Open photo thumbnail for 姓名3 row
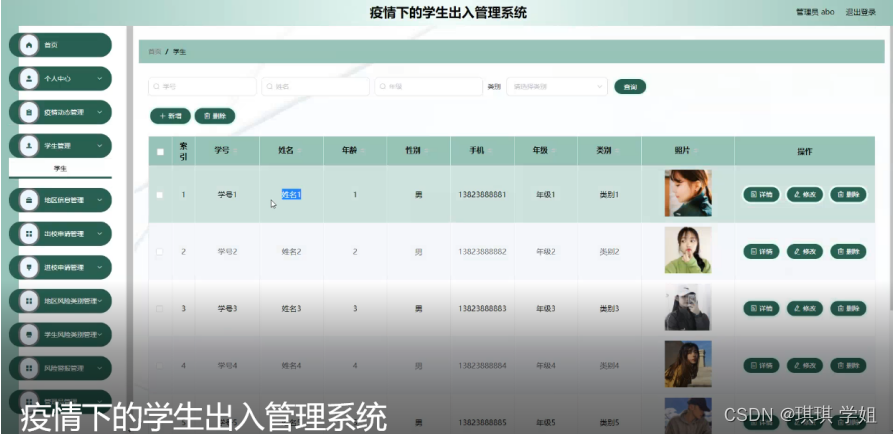The height and width of the screenshot is (434, 893). (x=688, y=307)
